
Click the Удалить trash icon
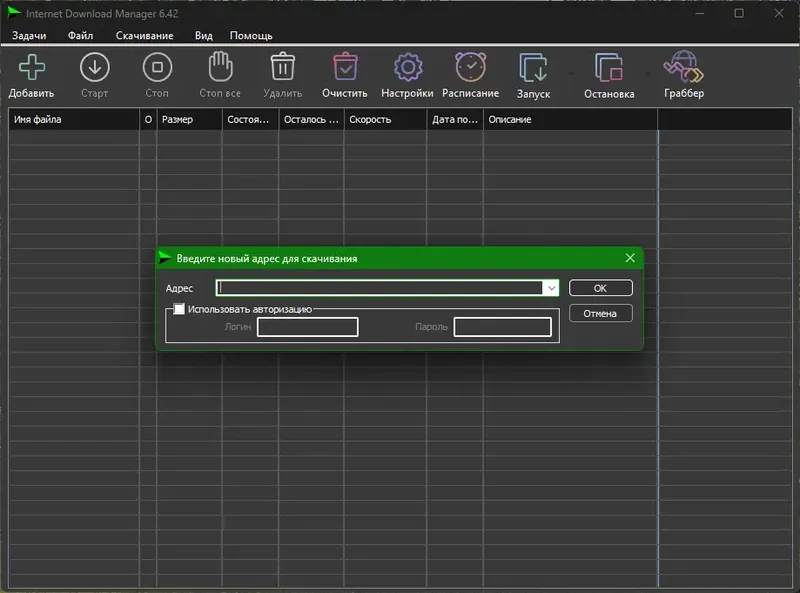click(283, 66)
